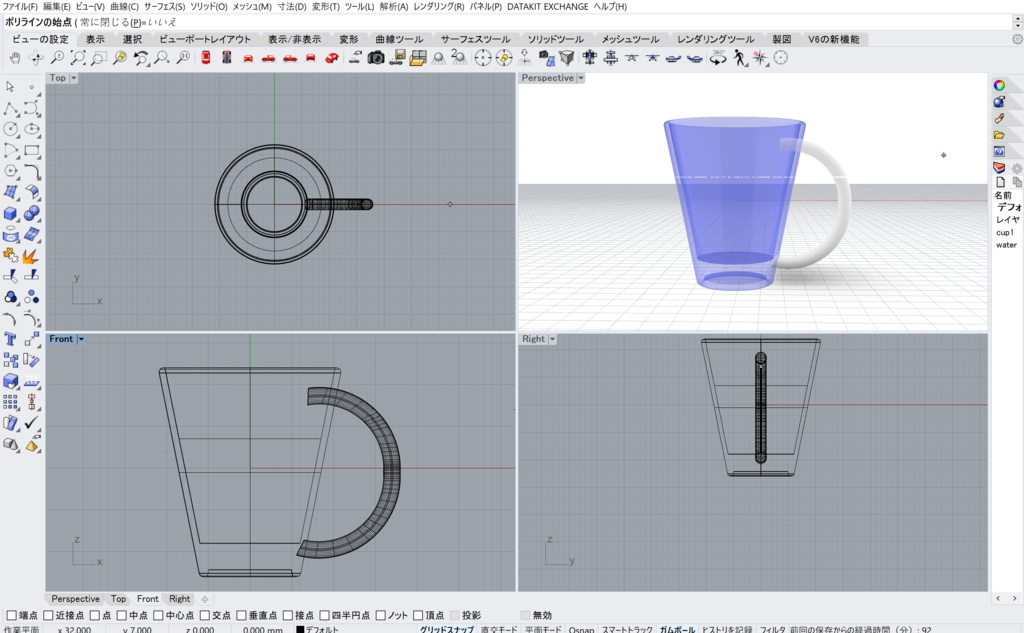The image size is (1024, 633).
Task: Click the camera screen capture icon
Action: [376, 58]
